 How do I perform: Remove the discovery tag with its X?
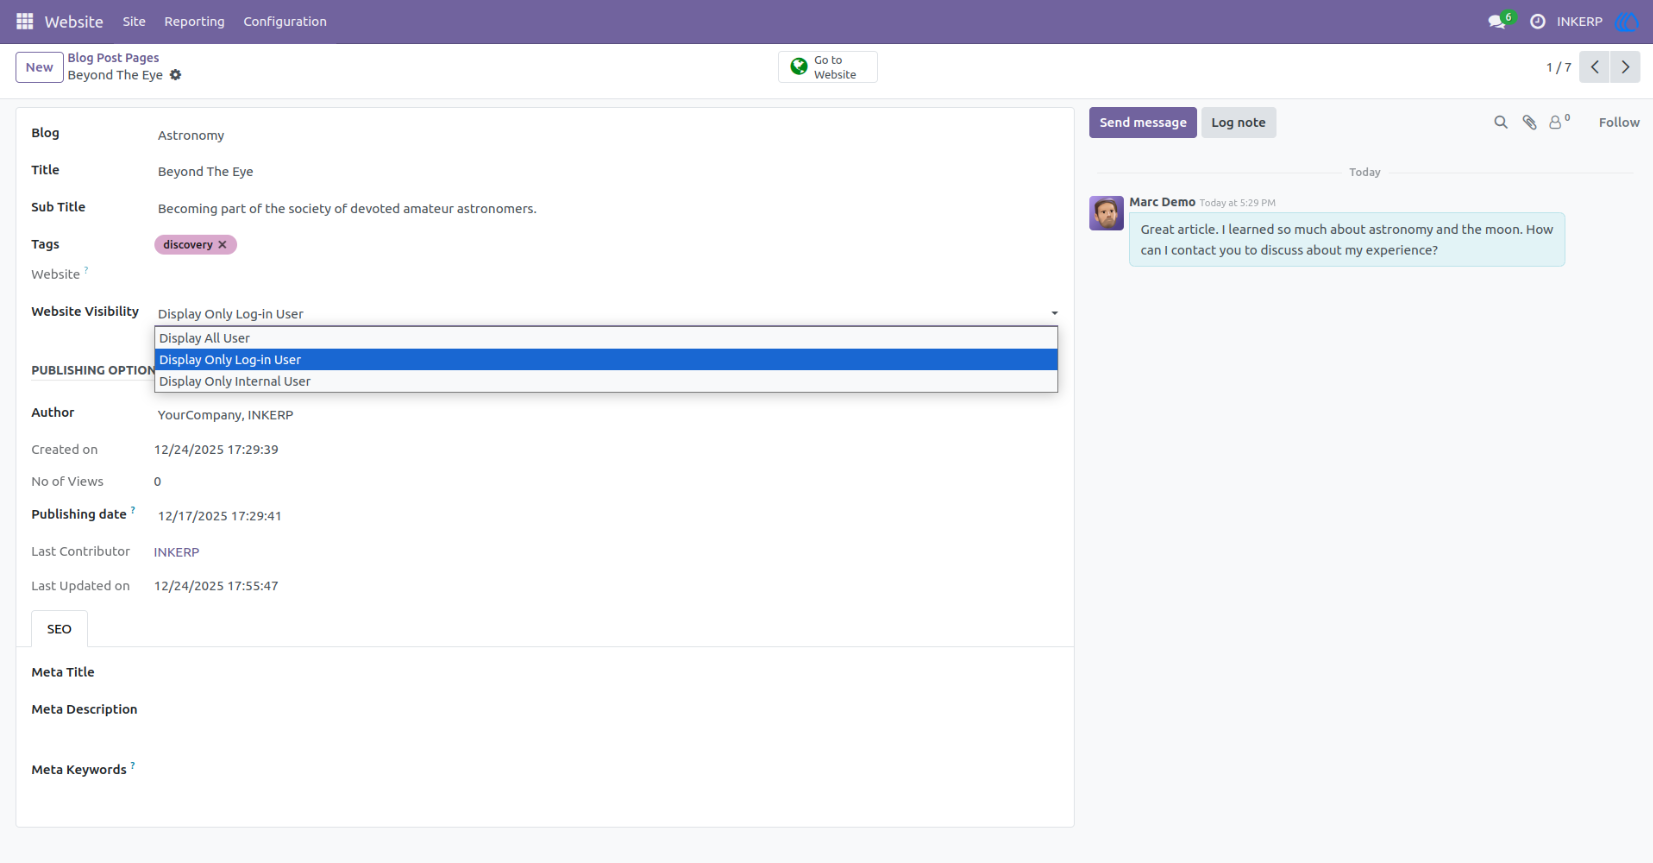(222, 245)
